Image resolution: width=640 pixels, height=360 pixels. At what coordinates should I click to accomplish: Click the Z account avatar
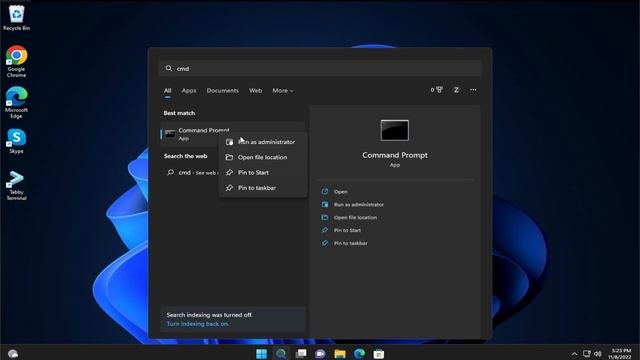[456, 90]
